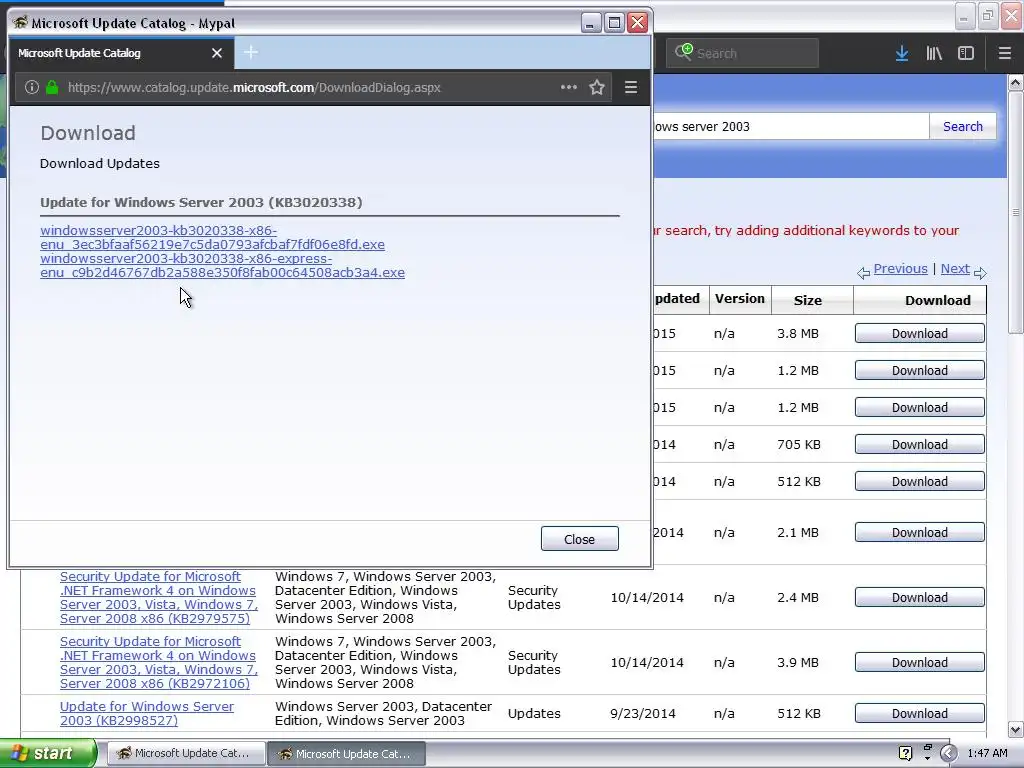Click the Next arrow icon in catalog
This screenshot has width=1024, height=768.
tap(980, 273)
